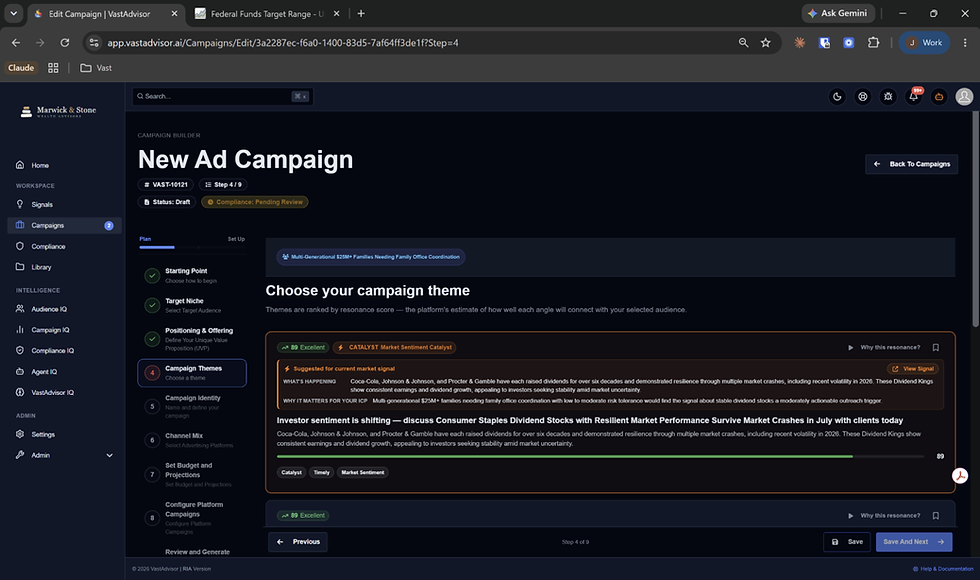980x580 pixels.
Task: Bookmark this page with the star
Action: pos(766,42)
